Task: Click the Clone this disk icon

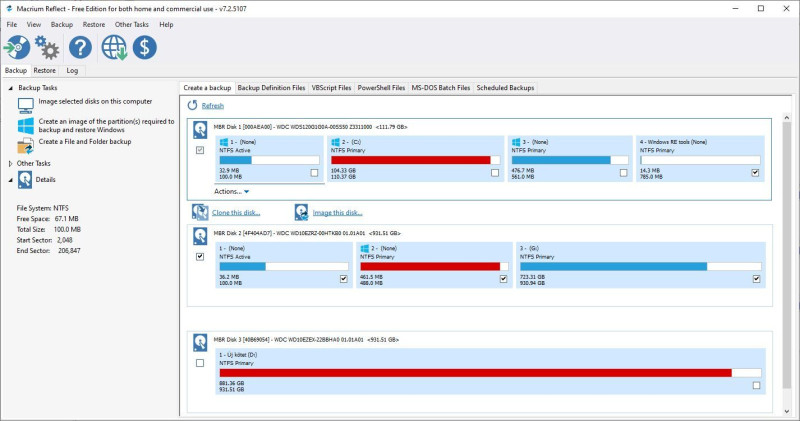Action: (x=200, y=212)
